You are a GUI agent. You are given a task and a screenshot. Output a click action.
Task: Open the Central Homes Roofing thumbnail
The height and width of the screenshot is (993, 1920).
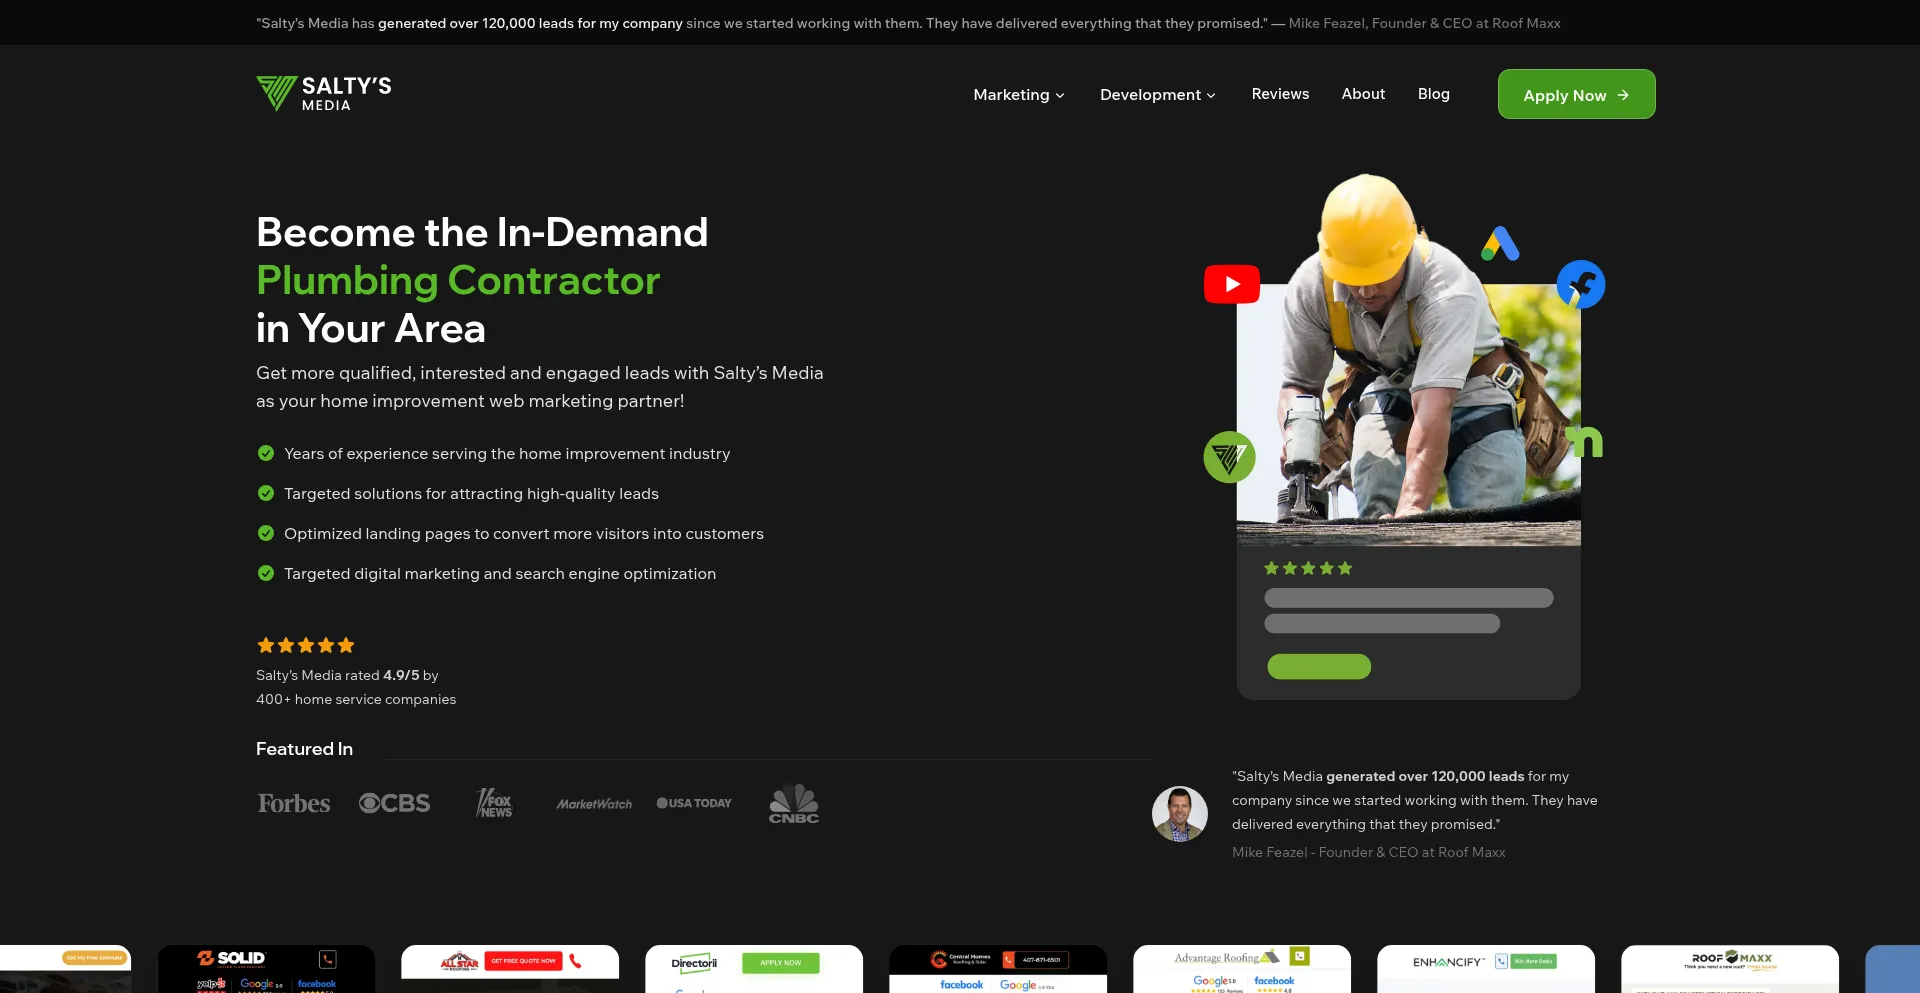(998, 969)
